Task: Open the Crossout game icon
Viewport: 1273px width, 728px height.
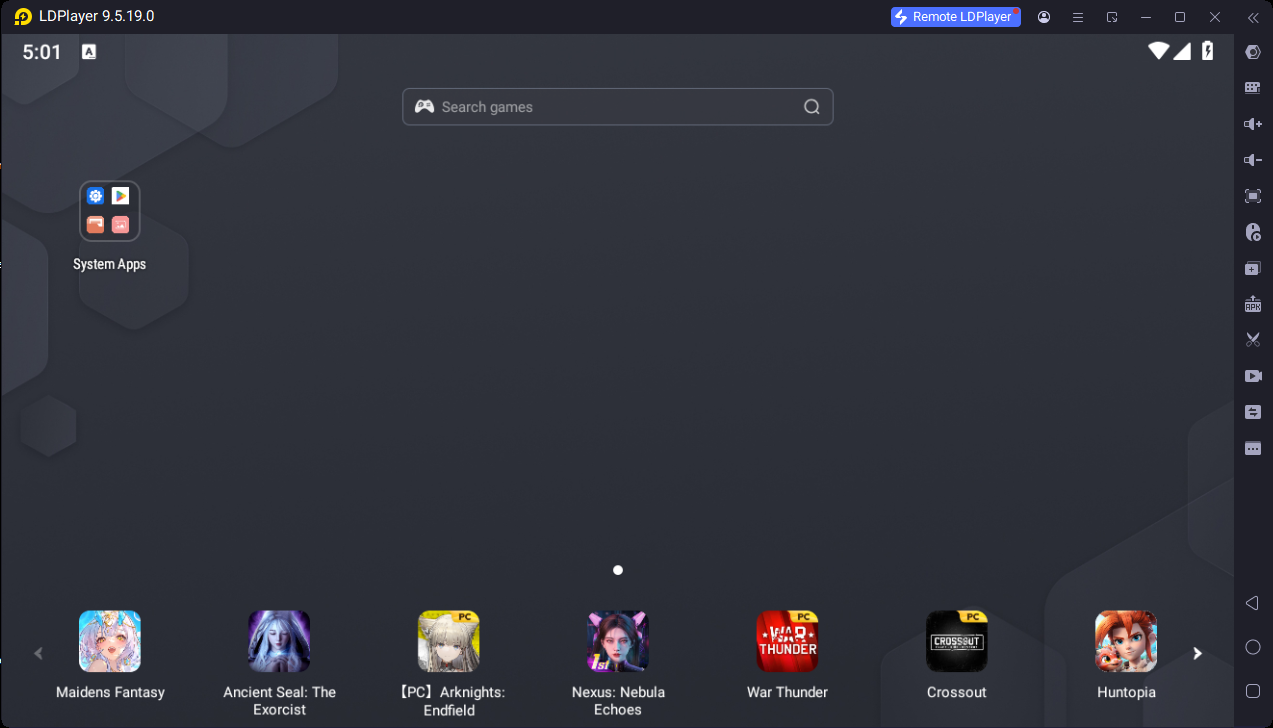Action: (x=957, y=641)
